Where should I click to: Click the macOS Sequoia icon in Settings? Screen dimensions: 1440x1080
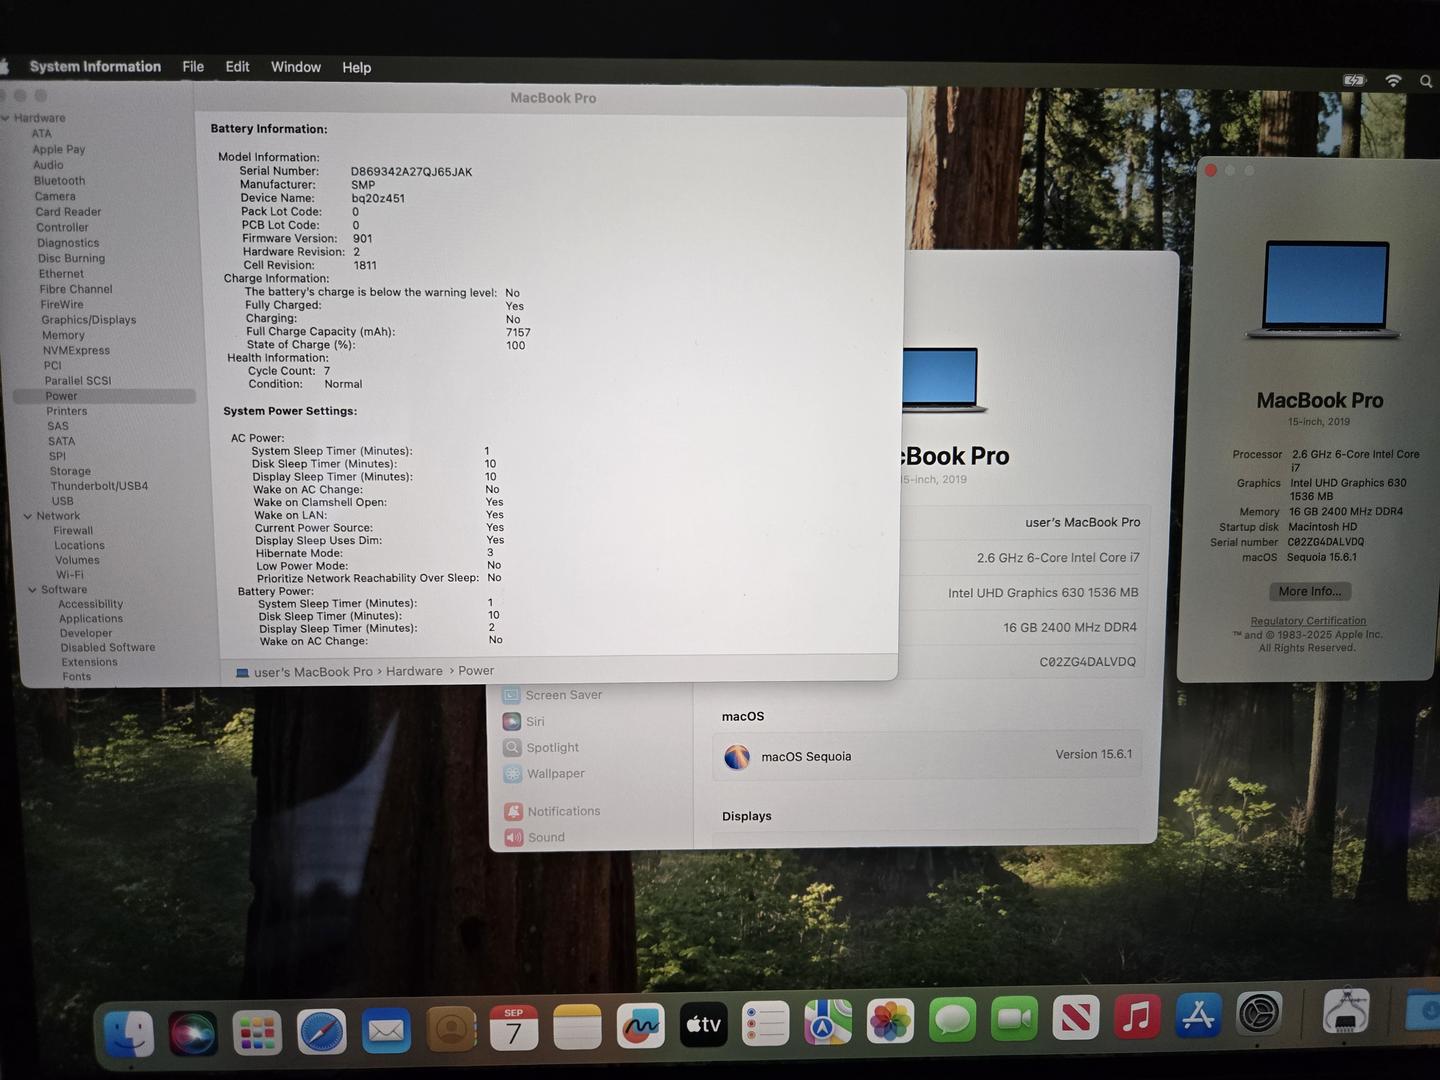point(737,757)
